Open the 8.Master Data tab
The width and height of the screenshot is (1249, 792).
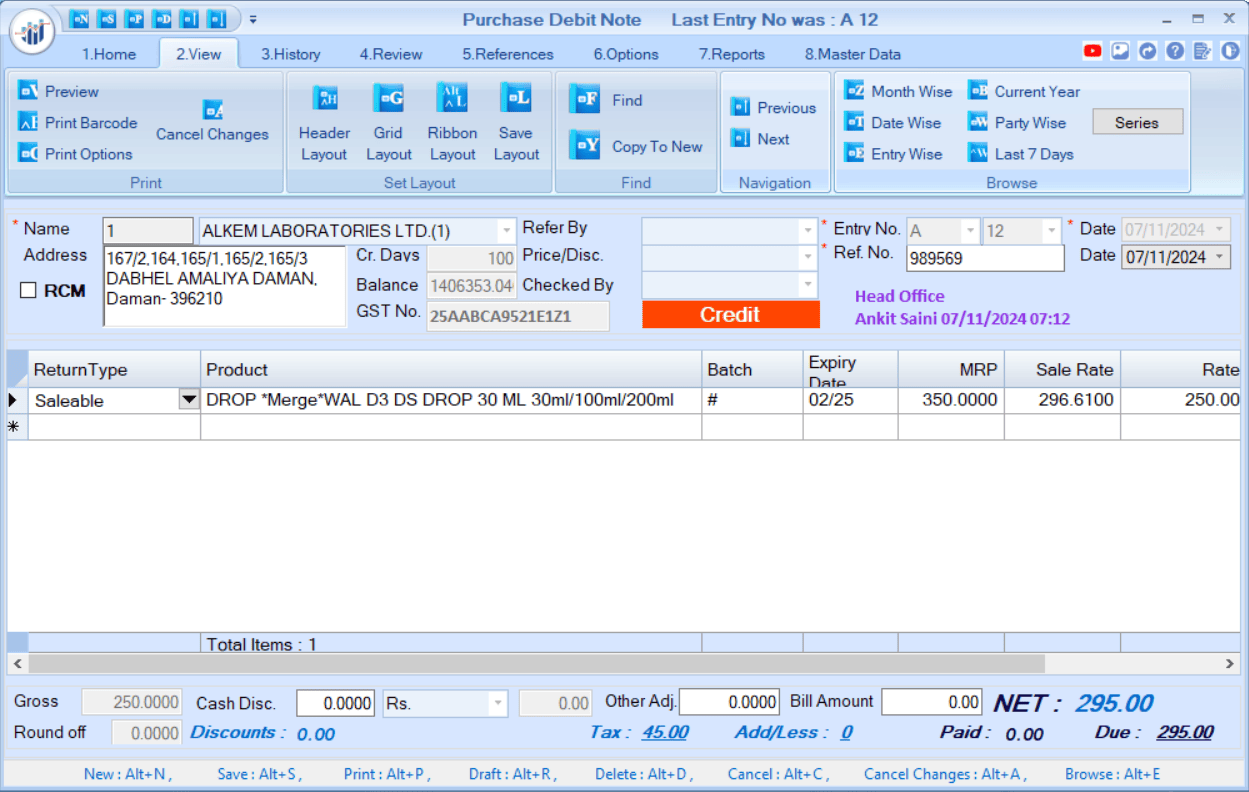tap(853, 54)
